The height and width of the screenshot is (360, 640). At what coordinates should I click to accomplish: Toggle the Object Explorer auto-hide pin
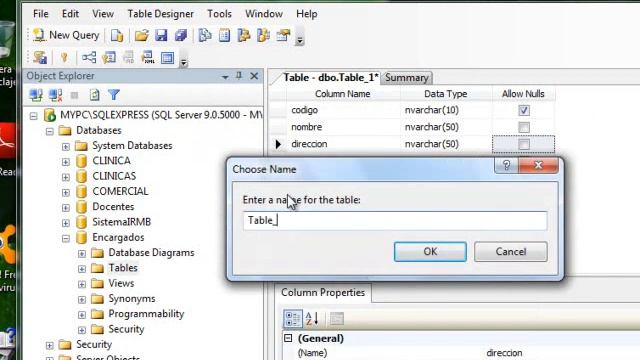tap(239, 76)
